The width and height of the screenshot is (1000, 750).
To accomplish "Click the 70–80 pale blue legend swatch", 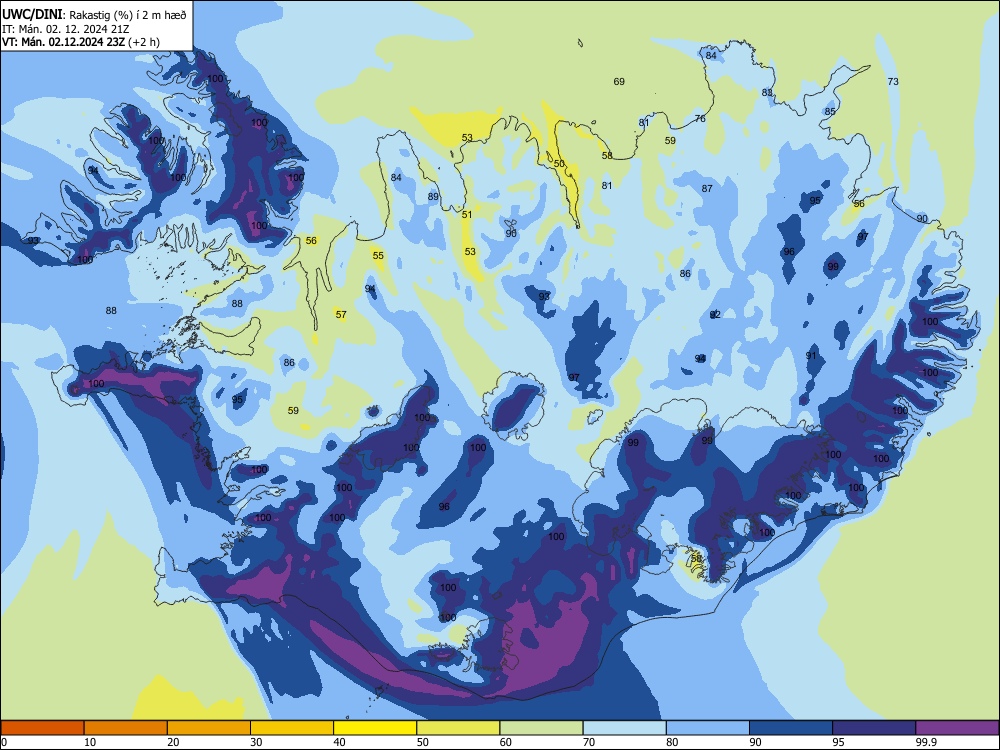I will [x=624, y=728].
